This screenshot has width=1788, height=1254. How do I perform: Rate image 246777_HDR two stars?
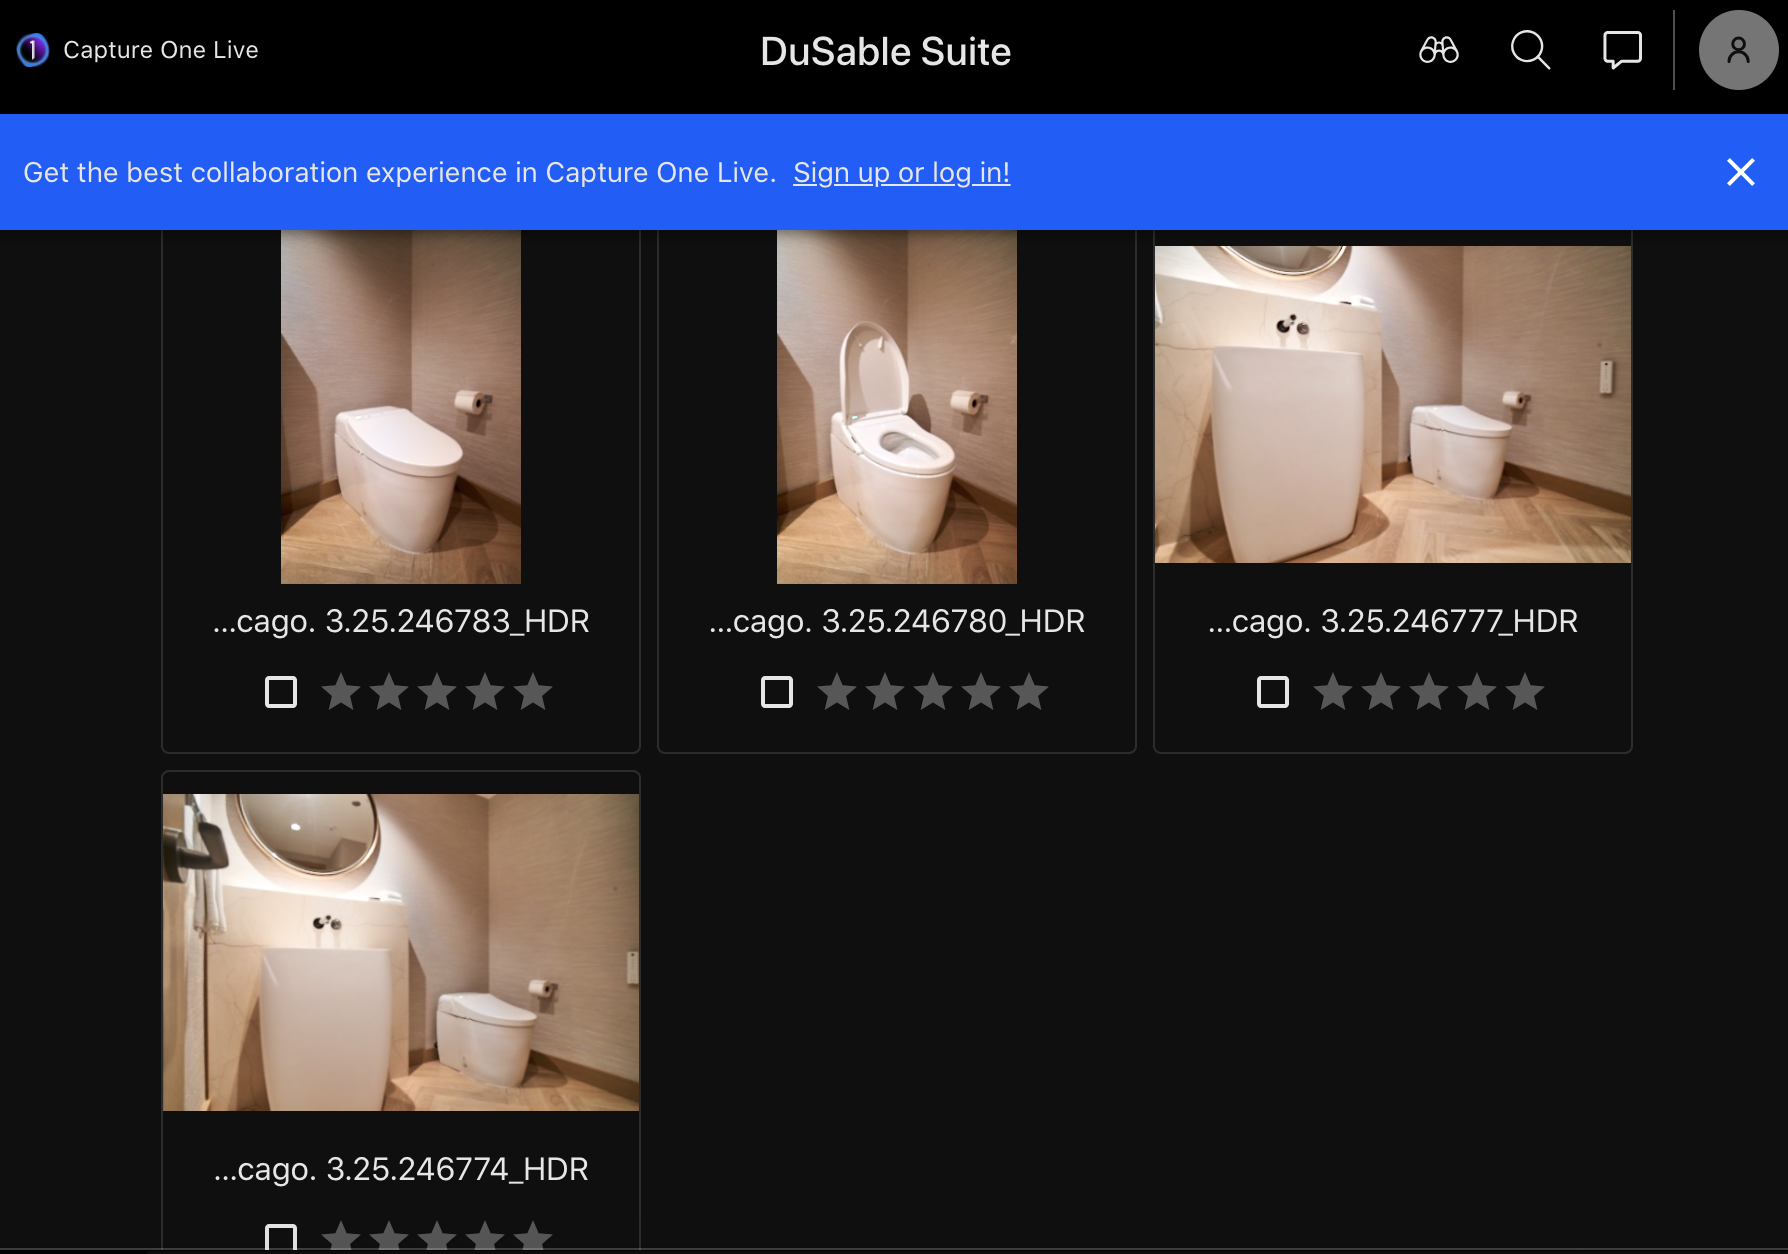click(x=1381, y=692)
